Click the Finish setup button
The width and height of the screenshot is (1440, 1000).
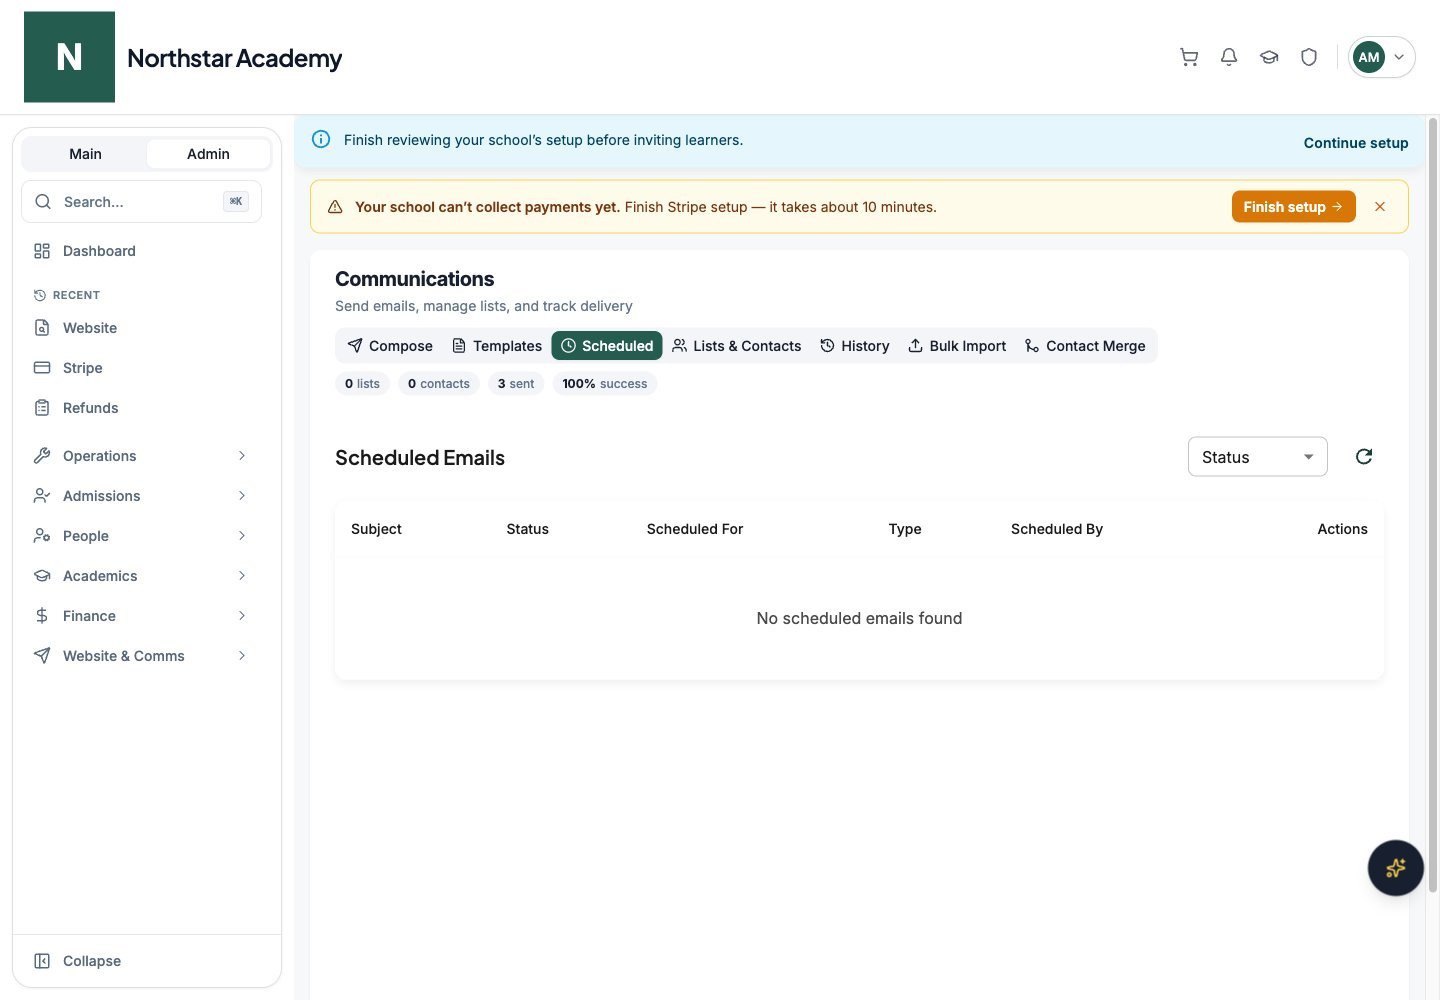pyautogui.click(x=1293, y=207)
